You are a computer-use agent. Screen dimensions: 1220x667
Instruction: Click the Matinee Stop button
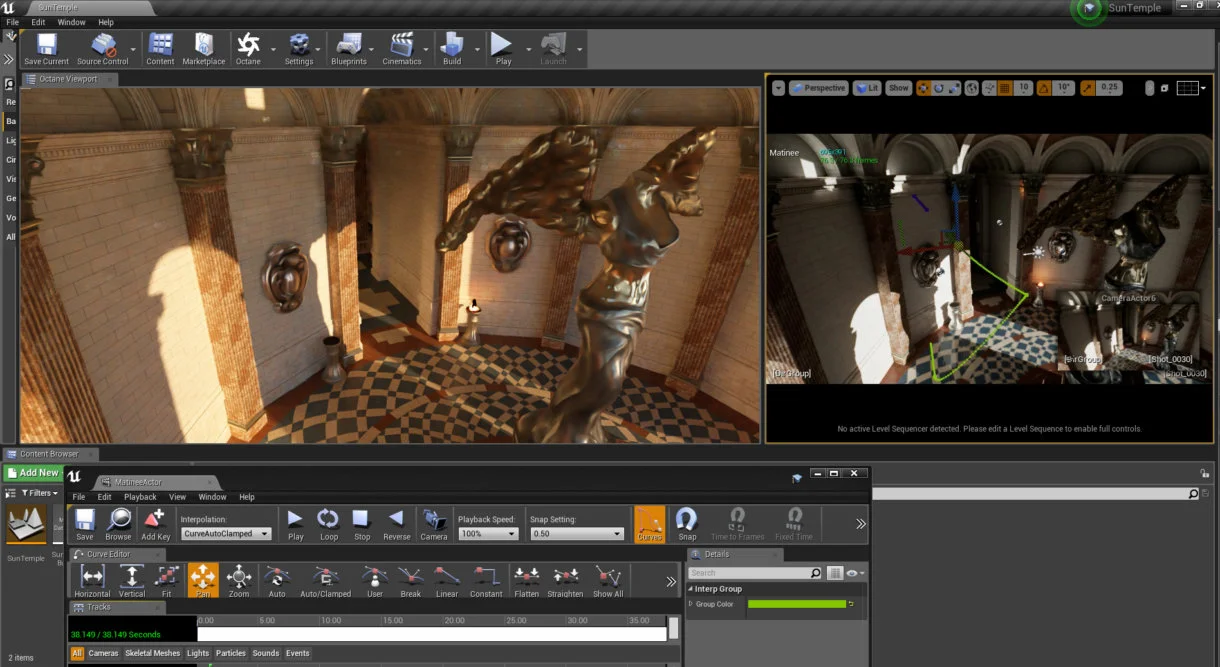362,524
